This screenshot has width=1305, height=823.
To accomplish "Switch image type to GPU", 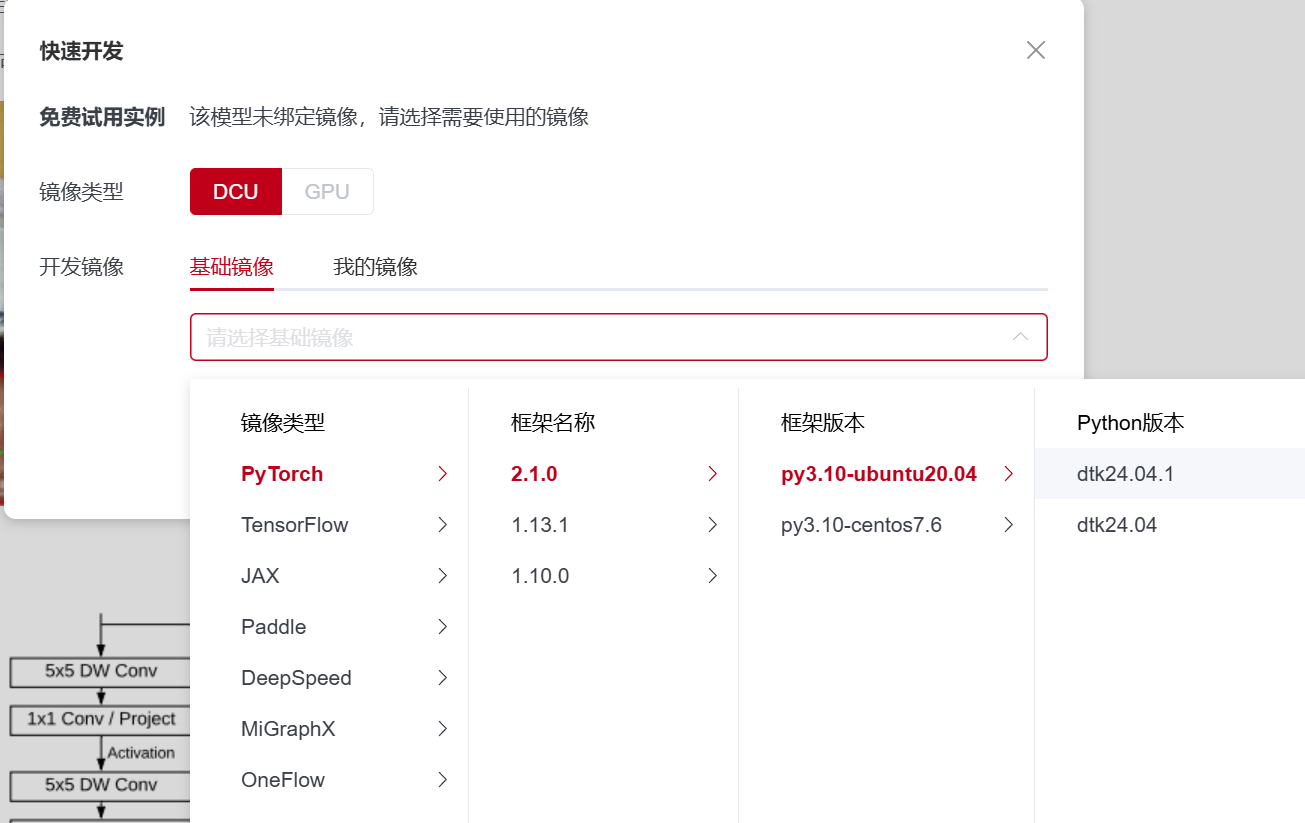I will tap(327, 191).
